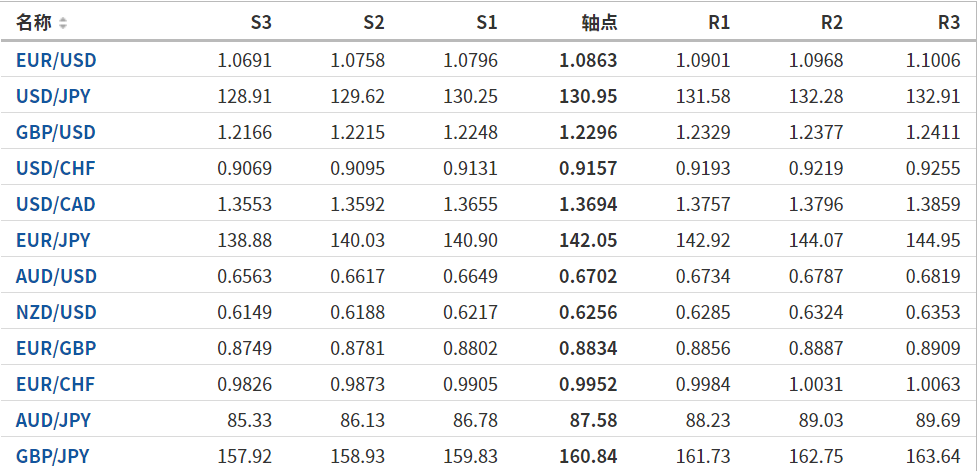Click the EUR/CHF pair link

56,384
